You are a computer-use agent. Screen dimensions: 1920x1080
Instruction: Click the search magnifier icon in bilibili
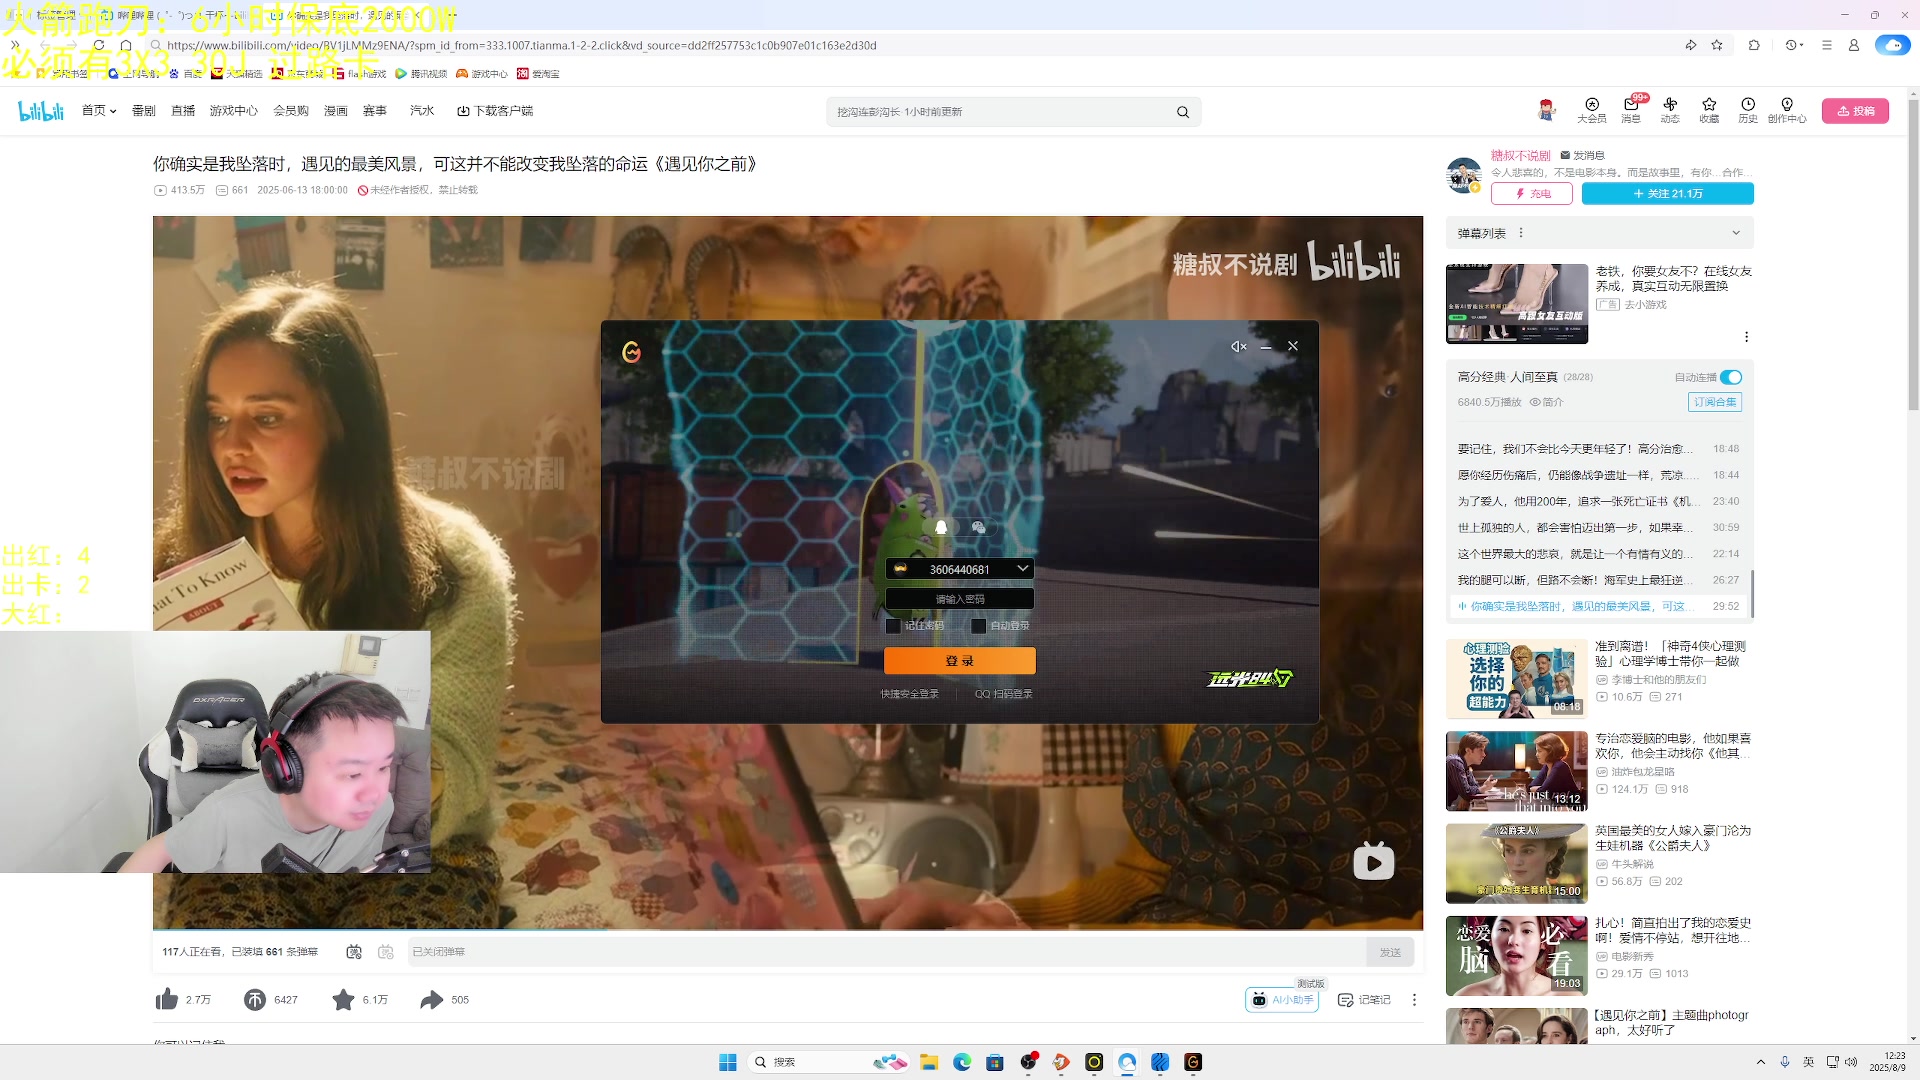click(1183, 112)
